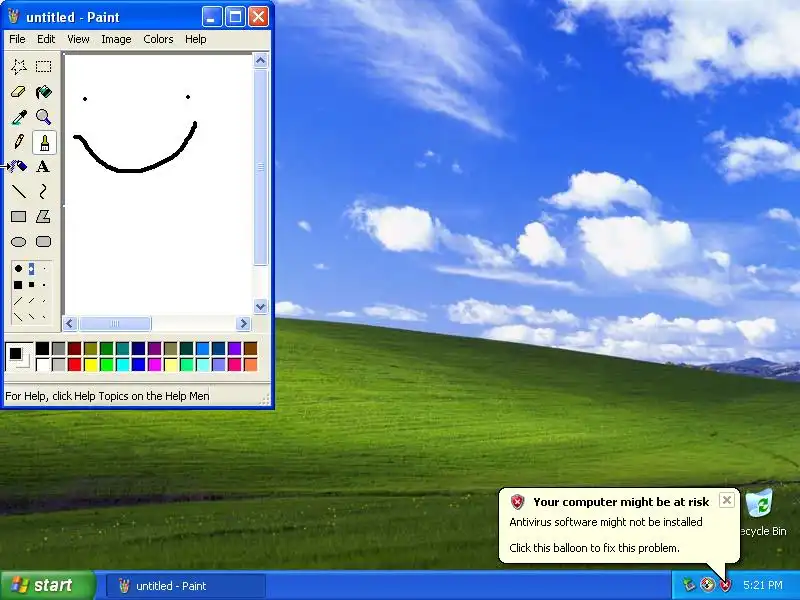The image size is (800, 600).
Task: Select the medium forward-slash brush shape
Action: pyautogui.click(x=32, y=301)
